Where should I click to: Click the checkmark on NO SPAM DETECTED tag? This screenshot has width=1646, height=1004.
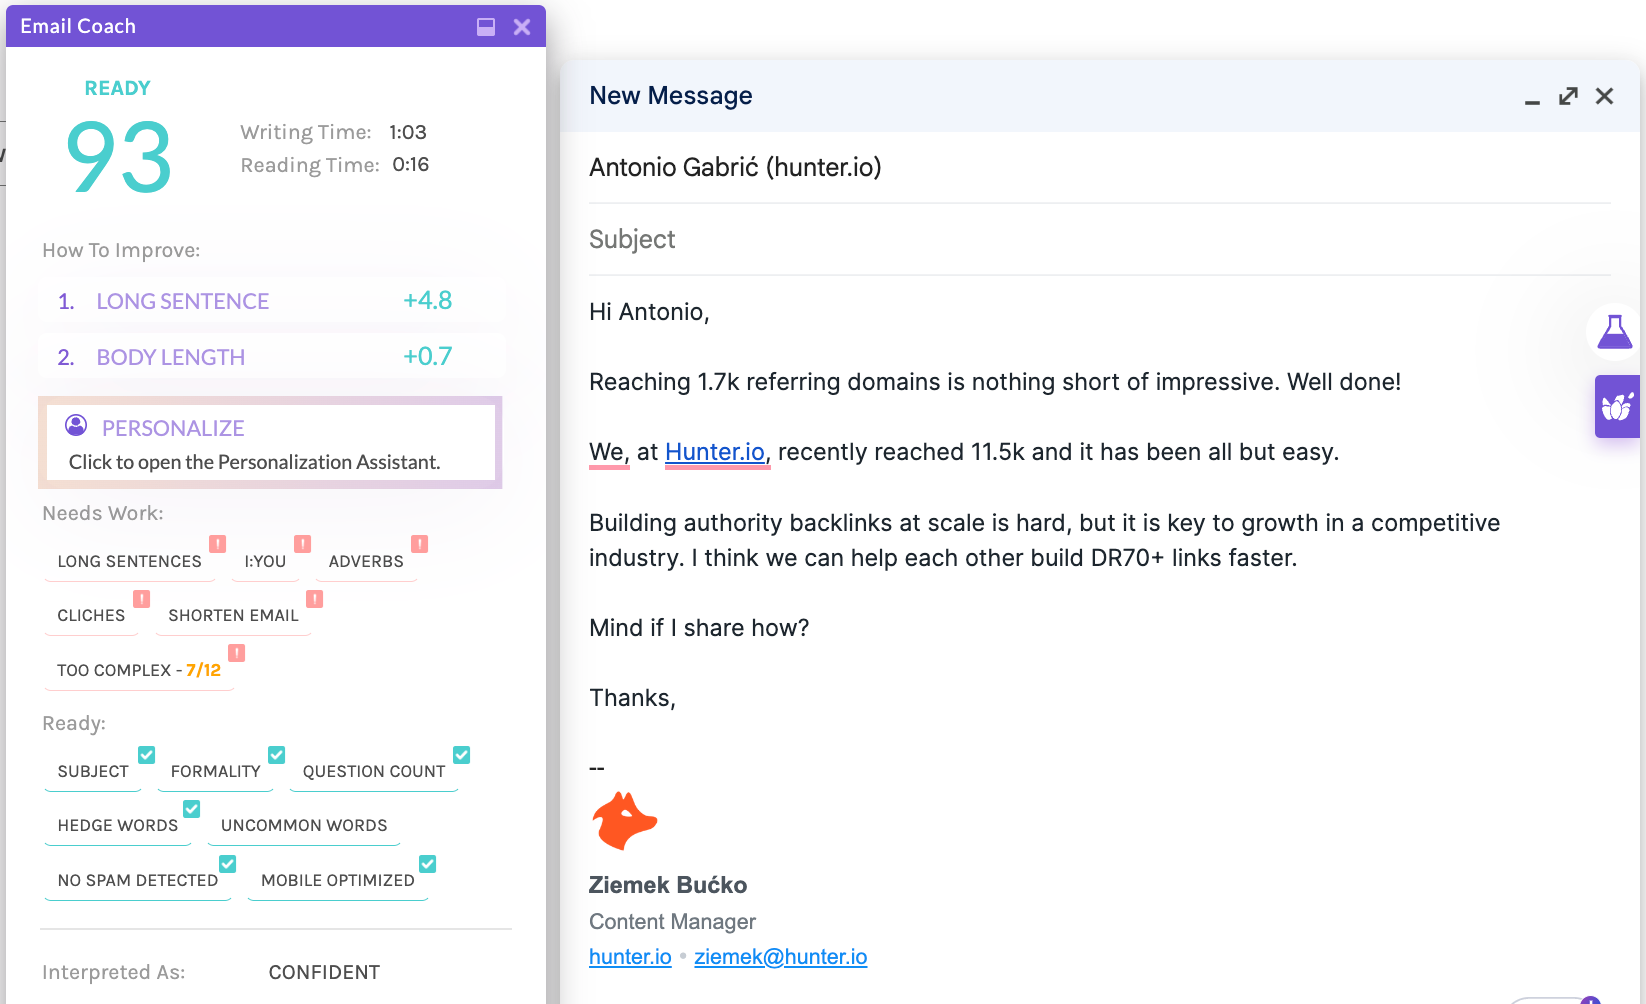[x=228, y=864]
